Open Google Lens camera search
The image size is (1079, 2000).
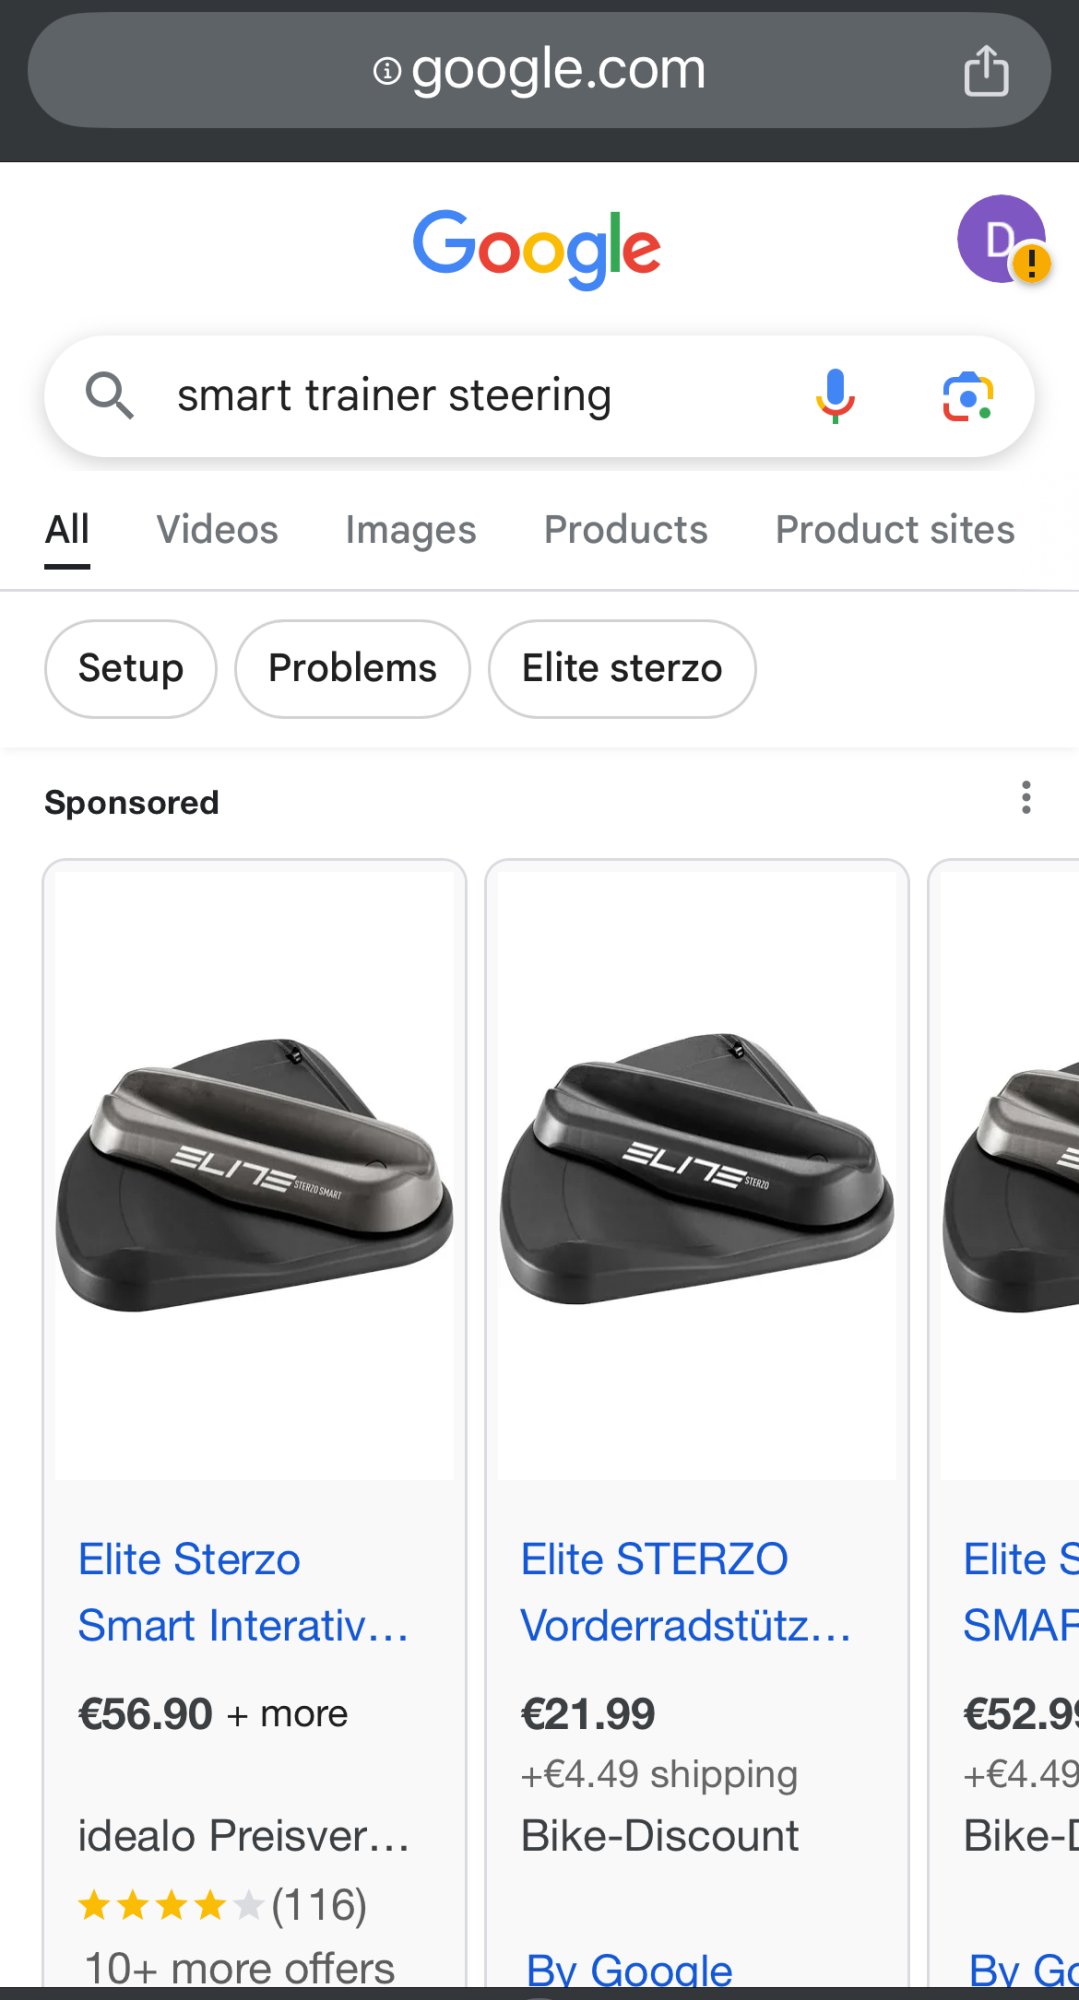[x=967, y=396]
